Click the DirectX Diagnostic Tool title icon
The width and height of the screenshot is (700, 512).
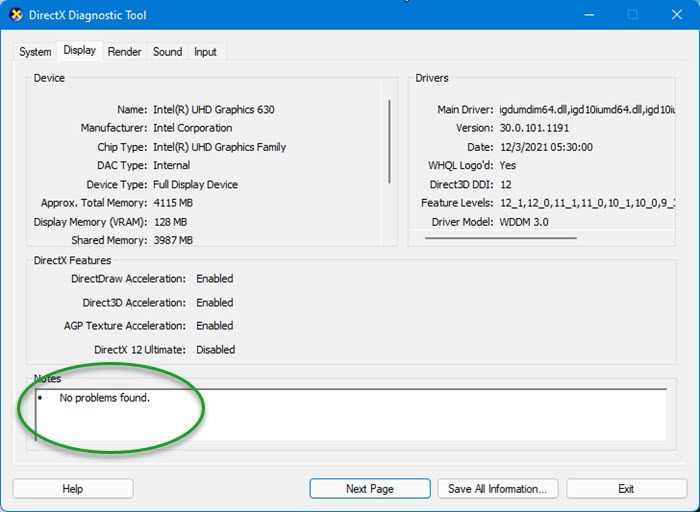pyautogui.click(x=16, y=15)
